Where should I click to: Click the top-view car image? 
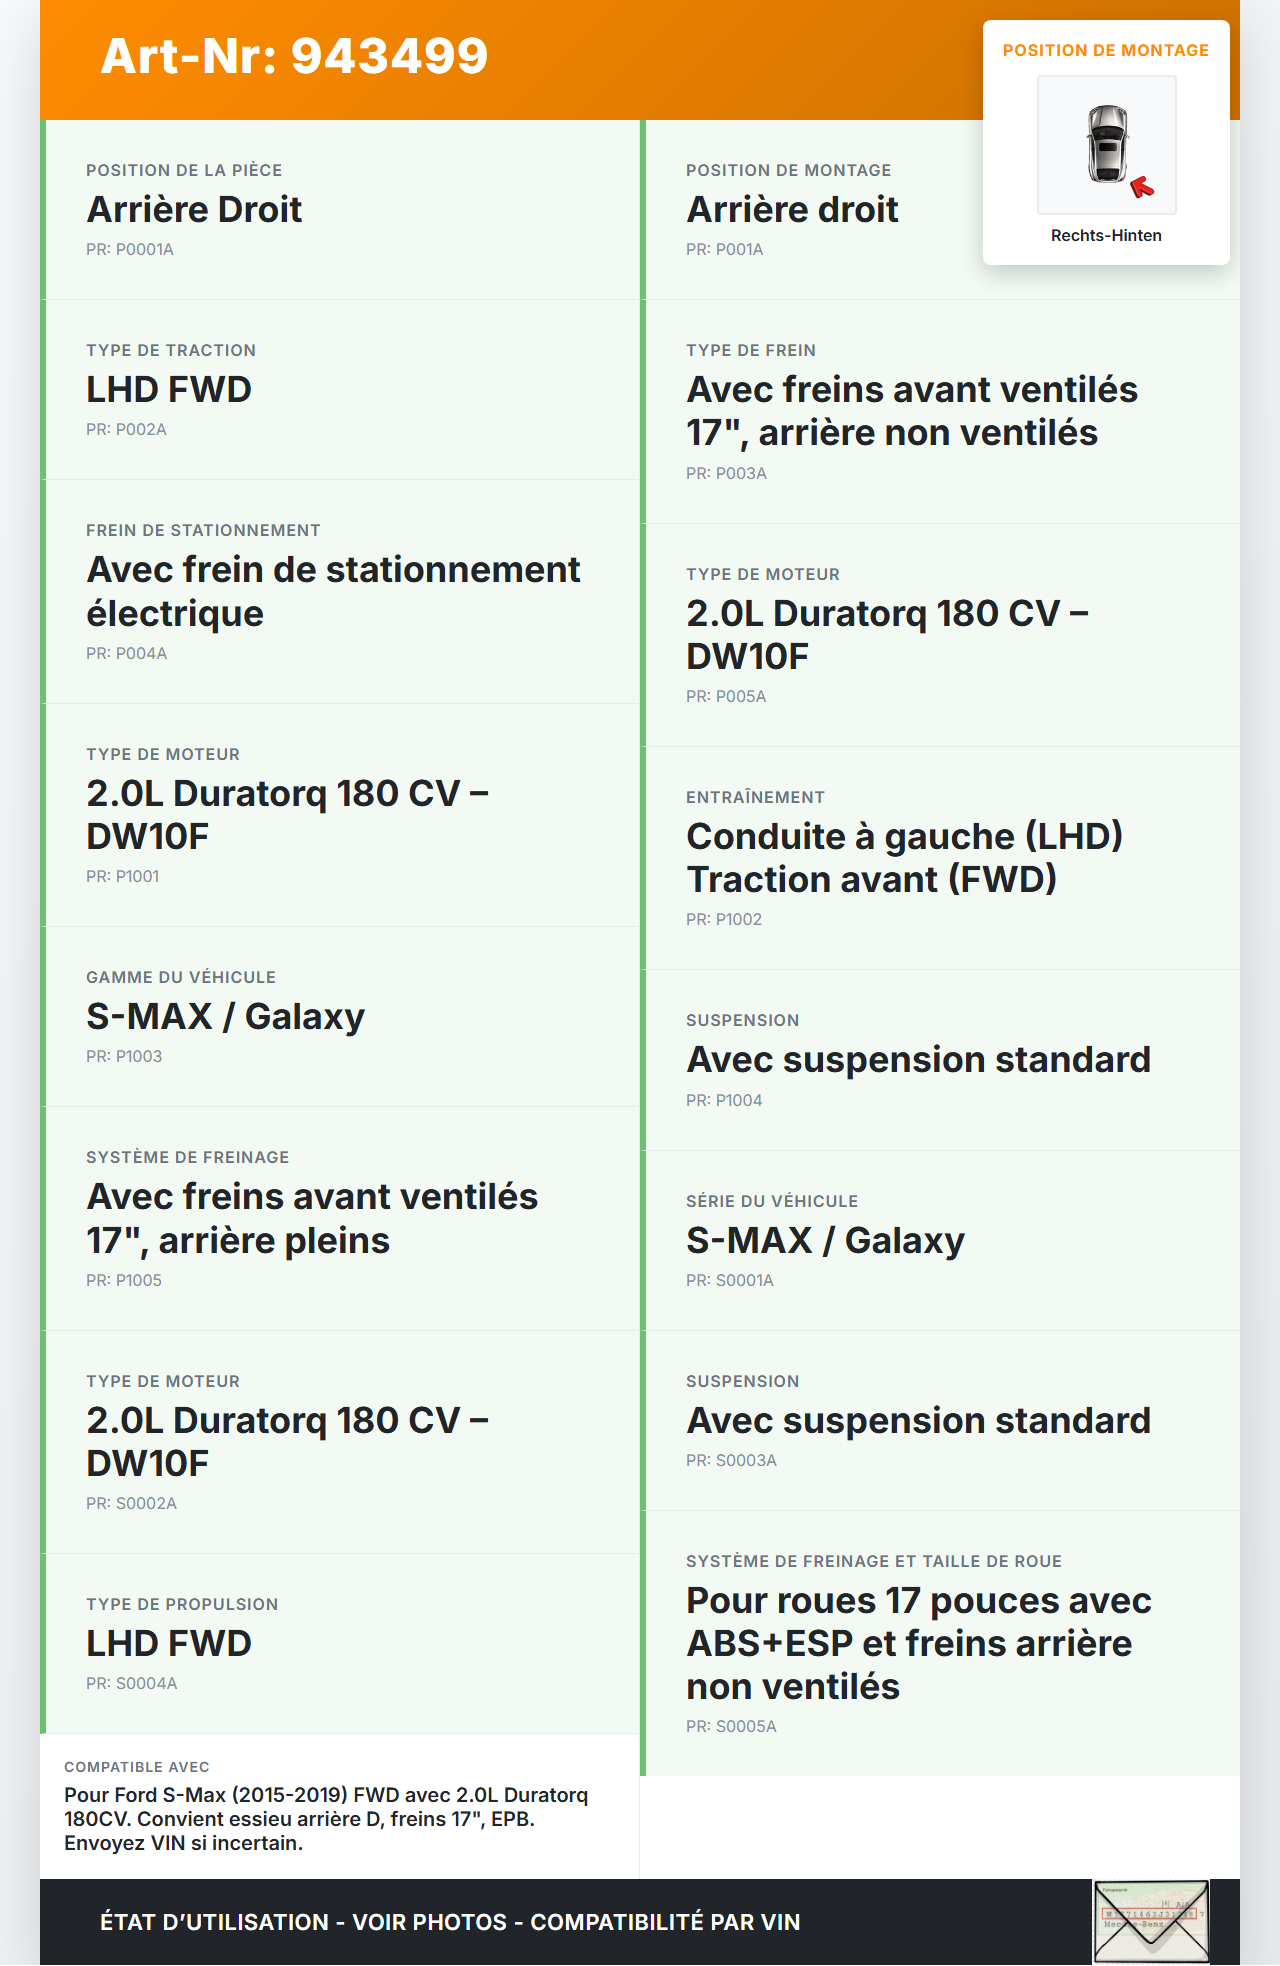coord(1107,144)
